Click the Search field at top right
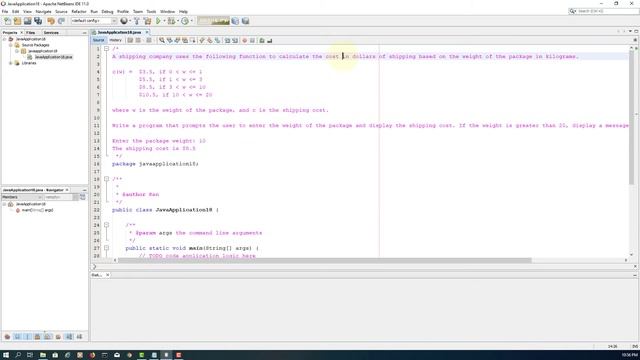This screenshot has width=640, height=360. [x=604, y=11]
